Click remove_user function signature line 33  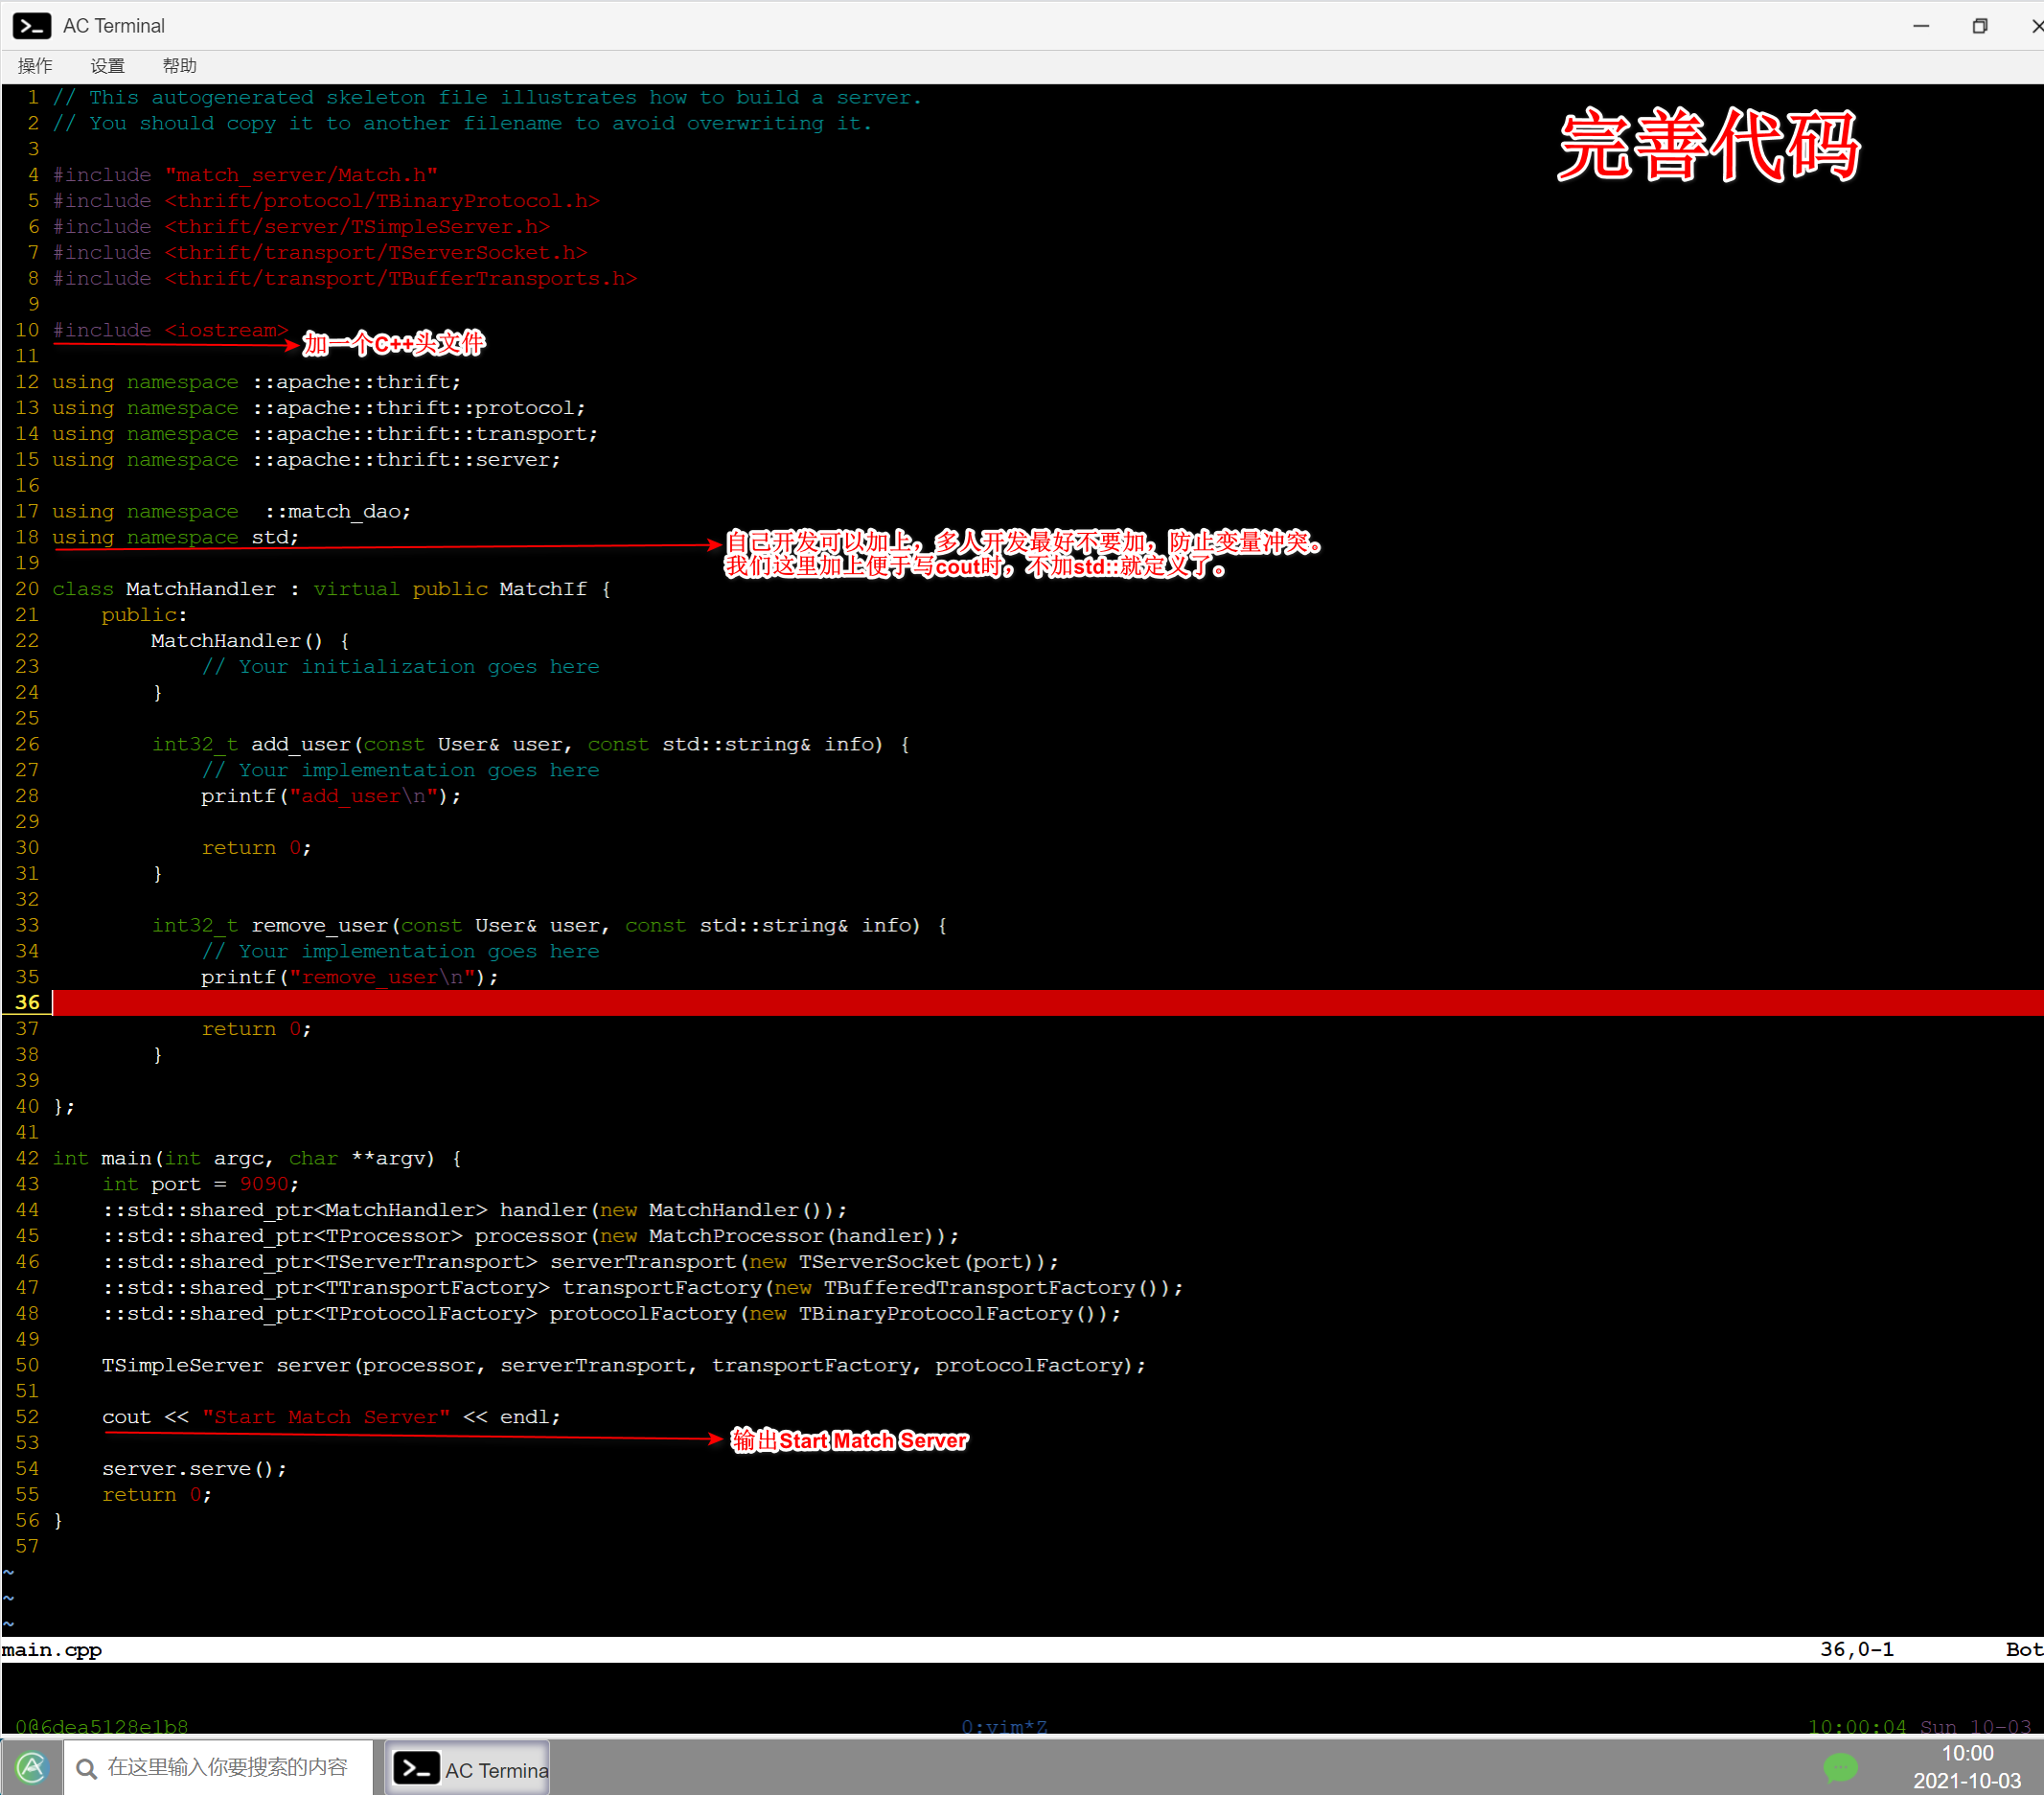pyautogui.click(x=550, y=926)
